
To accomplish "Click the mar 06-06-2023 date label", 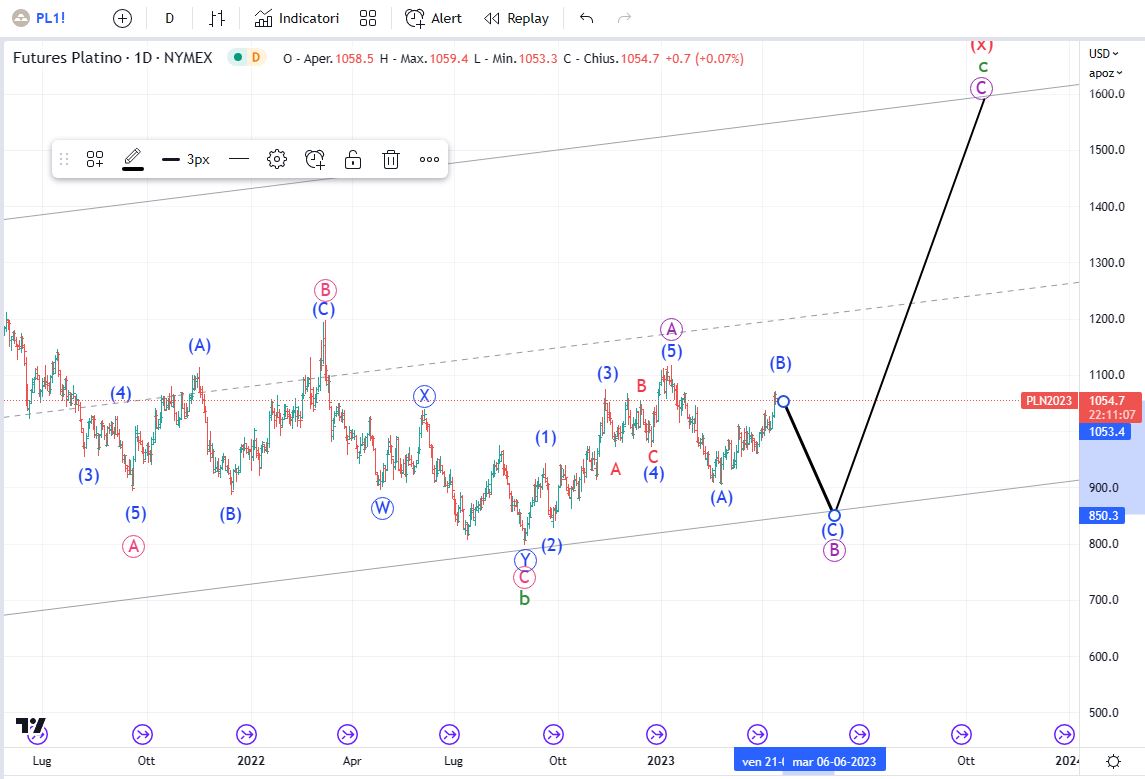I will click(834, 761).
